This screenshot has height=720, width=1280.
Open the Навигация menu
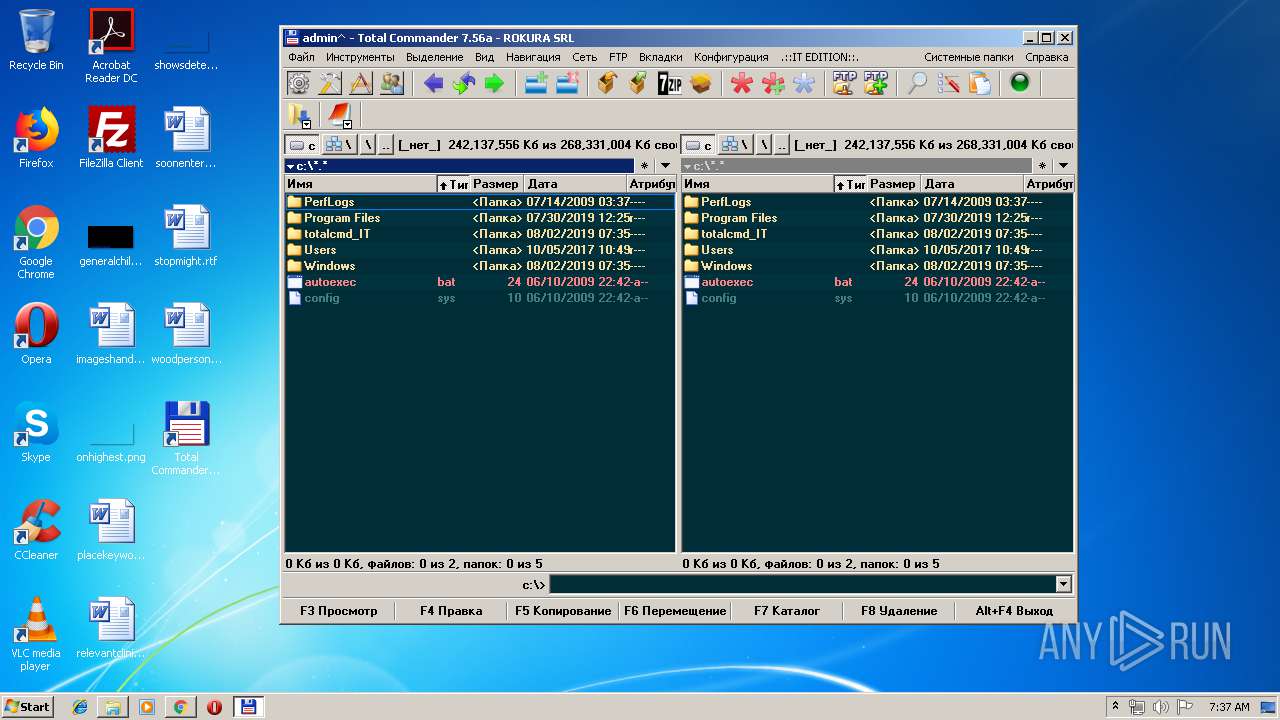pos(533,57)
